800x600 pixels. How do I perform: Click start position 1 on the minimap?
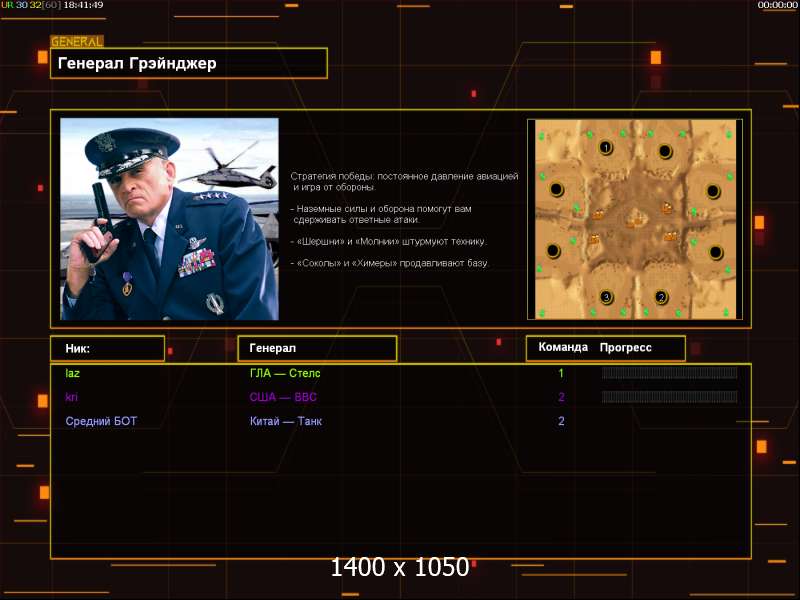[605, 148]
